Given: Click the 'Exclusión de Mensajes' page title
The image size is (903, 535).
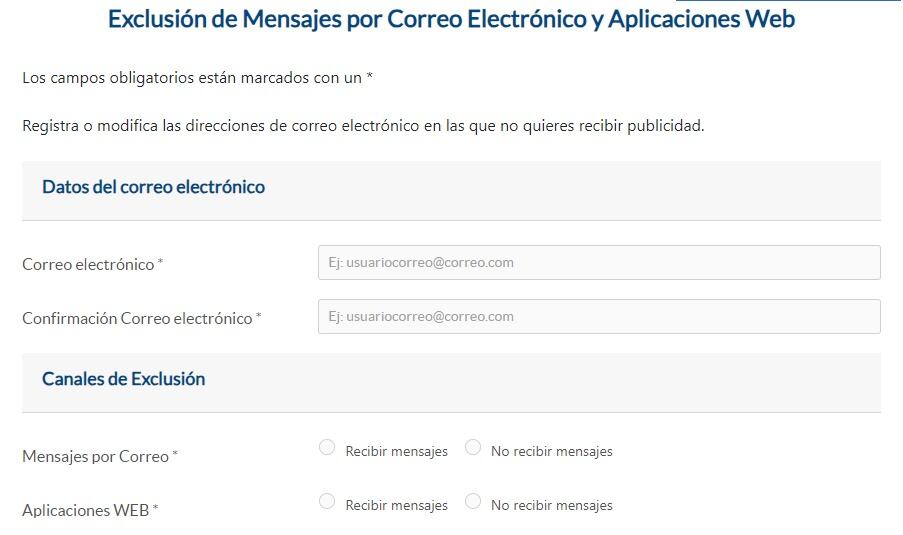Looking at the screenshot, I should 451,19.
